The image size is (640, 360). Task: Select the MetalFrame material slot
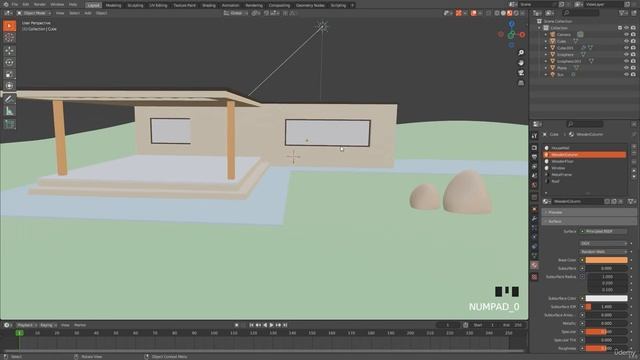[585, 175]
